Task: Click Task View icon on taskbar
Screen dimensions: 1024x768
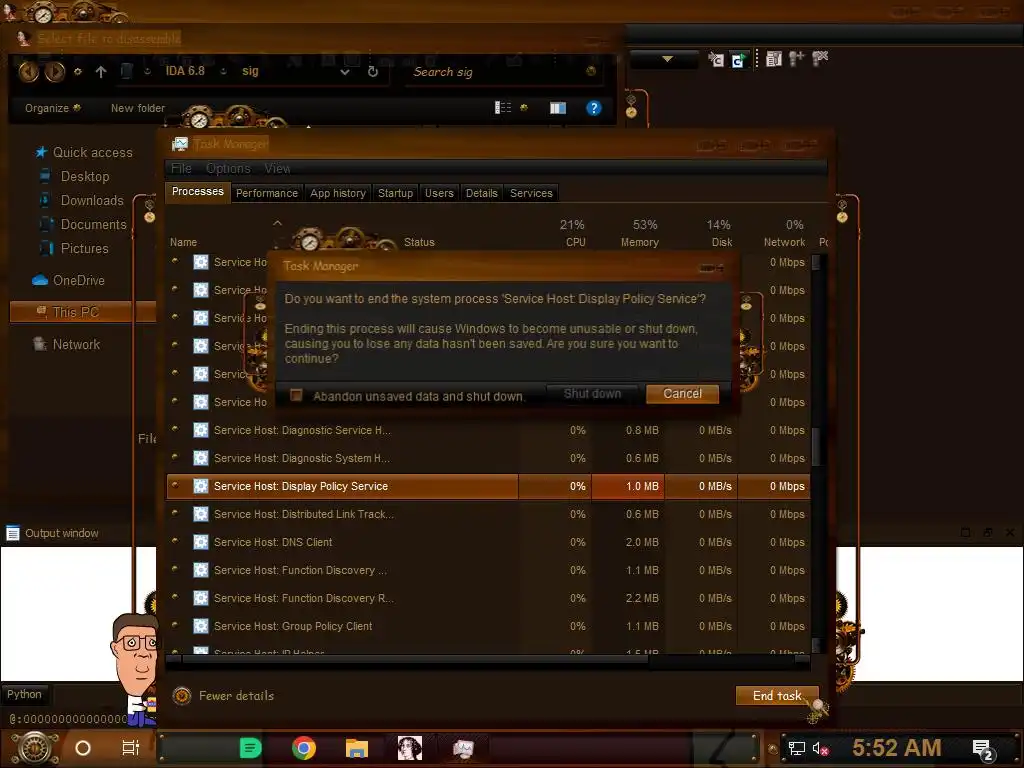Action: [x=131, y=748]
